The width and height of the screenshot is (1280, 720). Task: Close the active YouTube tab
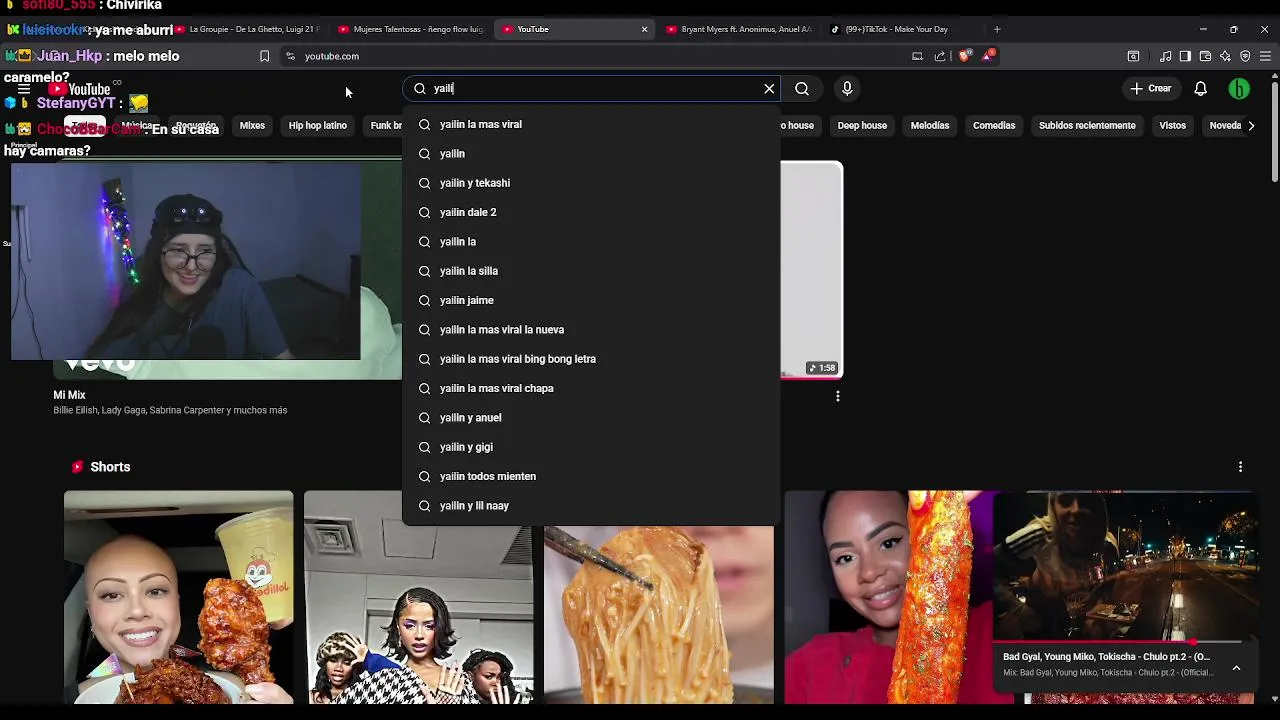[644, 29]
